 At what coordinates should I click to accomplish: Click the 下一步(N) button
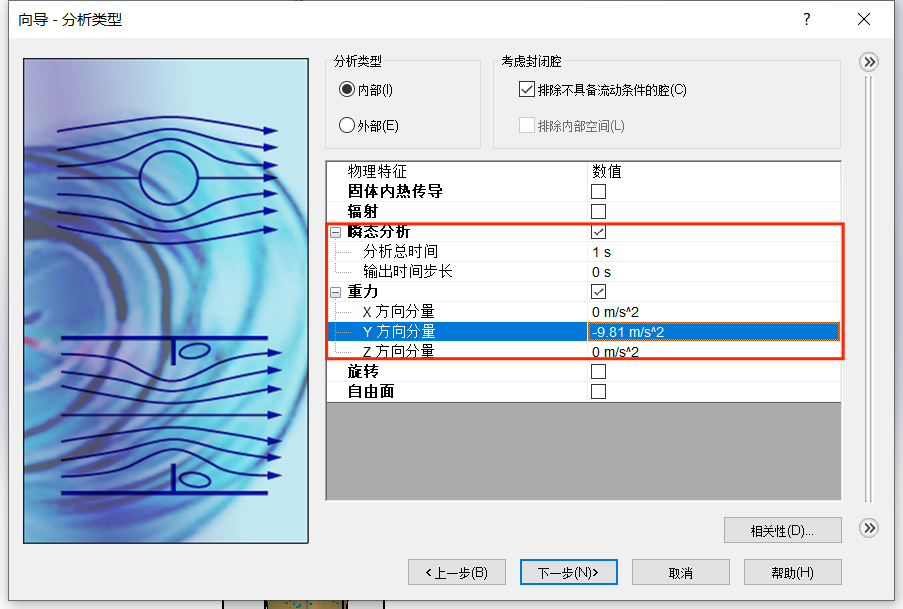[568, 572]
